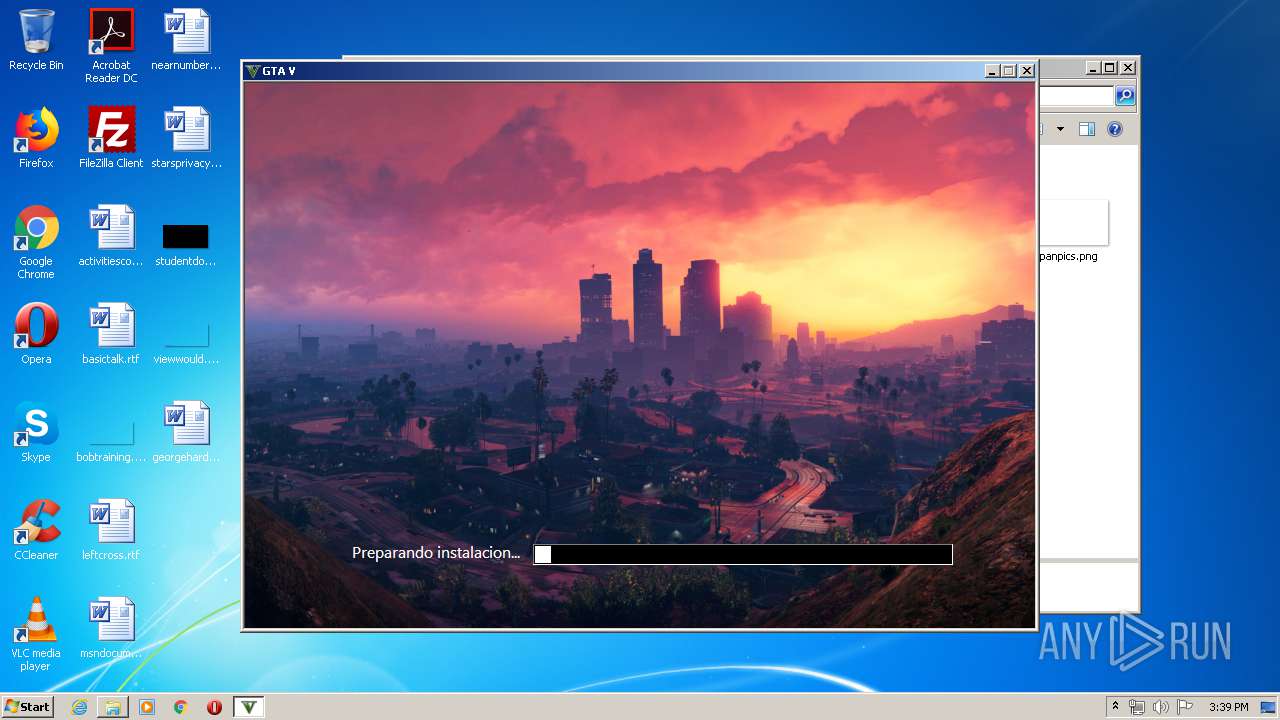Open Google Chrome desktop shortcut
The width and height of the screenshot is (1280, 720).
tap(36, 242)
